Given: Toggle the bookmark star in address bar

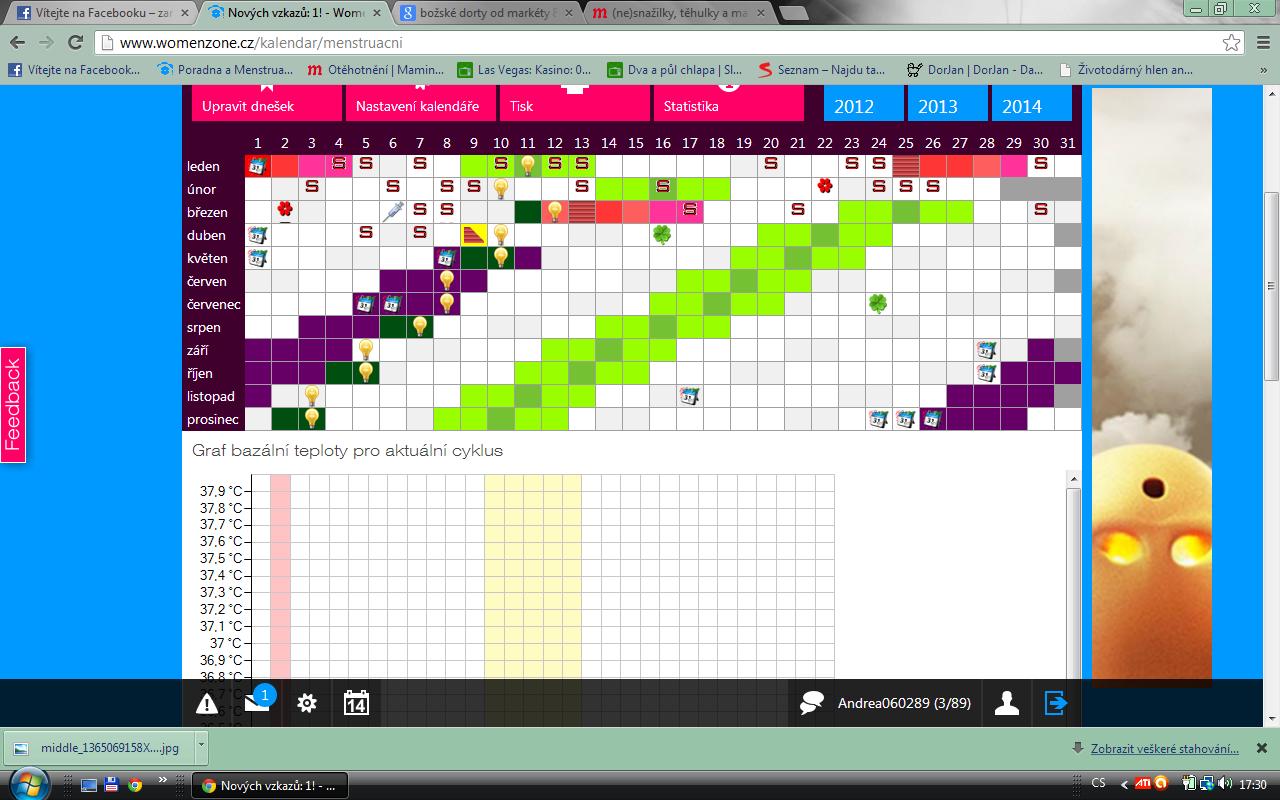Looking at the screenshot, I should pyautogui.click(x=1231, y=43).
